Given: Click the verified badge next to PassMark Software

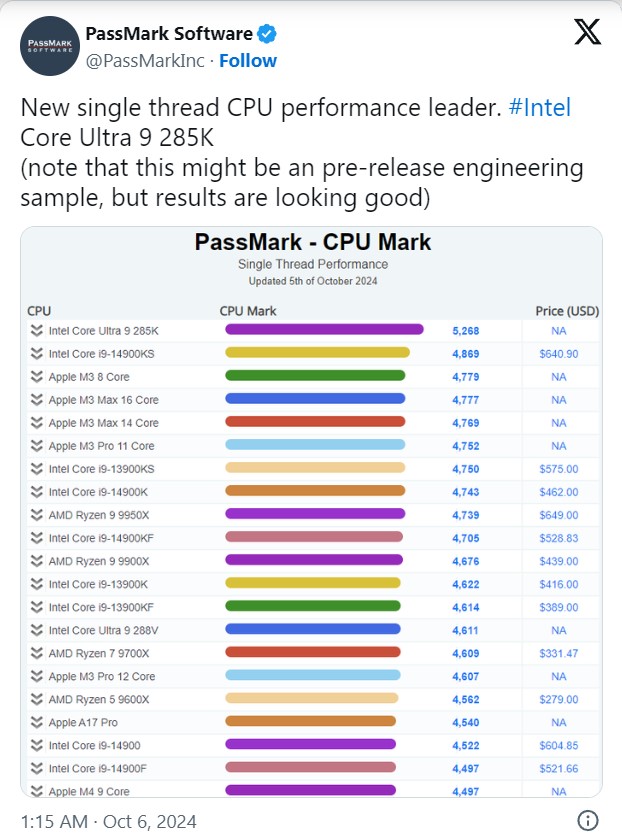Looking at the screenshot, I should [x=267, y=34].
